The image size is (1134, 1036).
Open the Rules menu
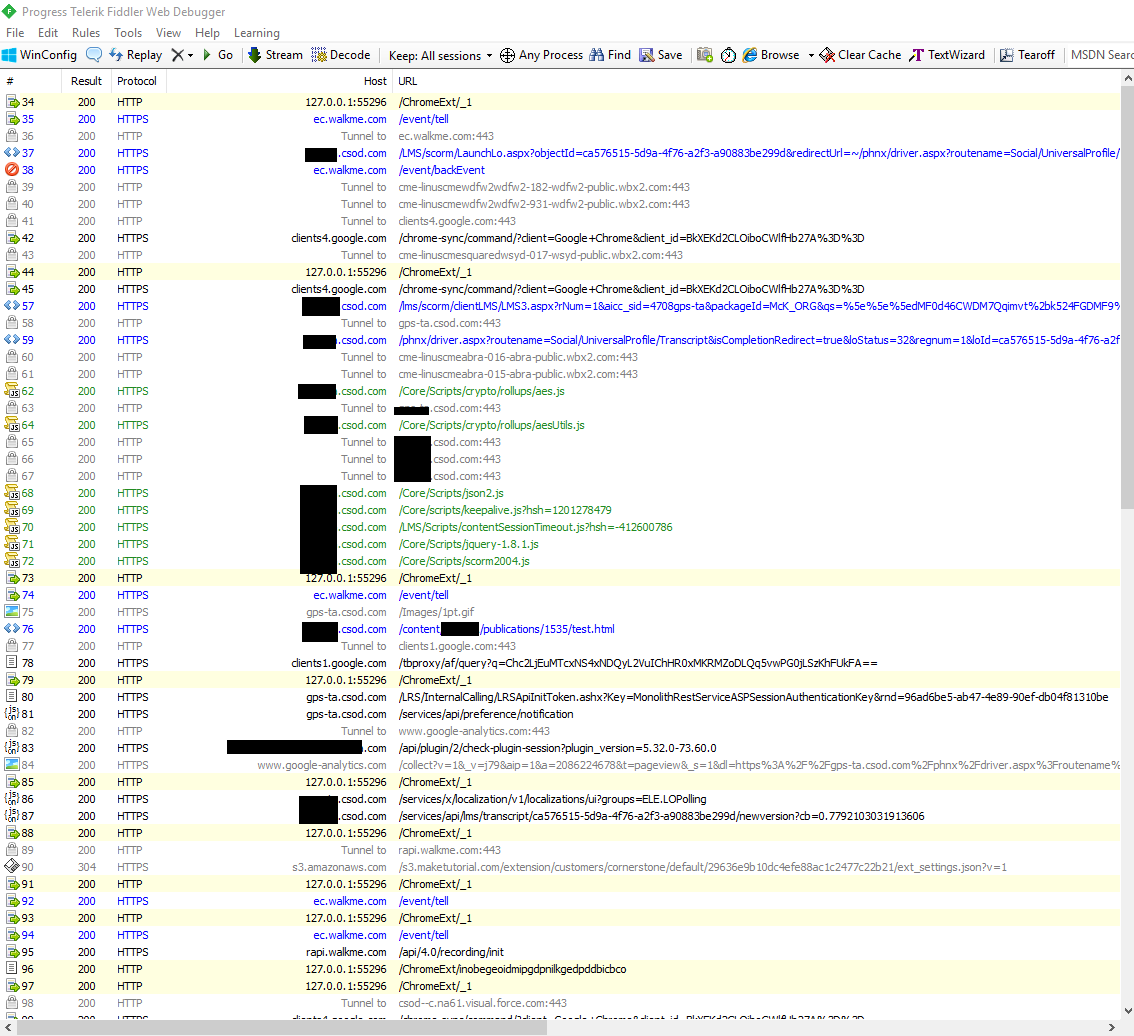pos(86,32)
